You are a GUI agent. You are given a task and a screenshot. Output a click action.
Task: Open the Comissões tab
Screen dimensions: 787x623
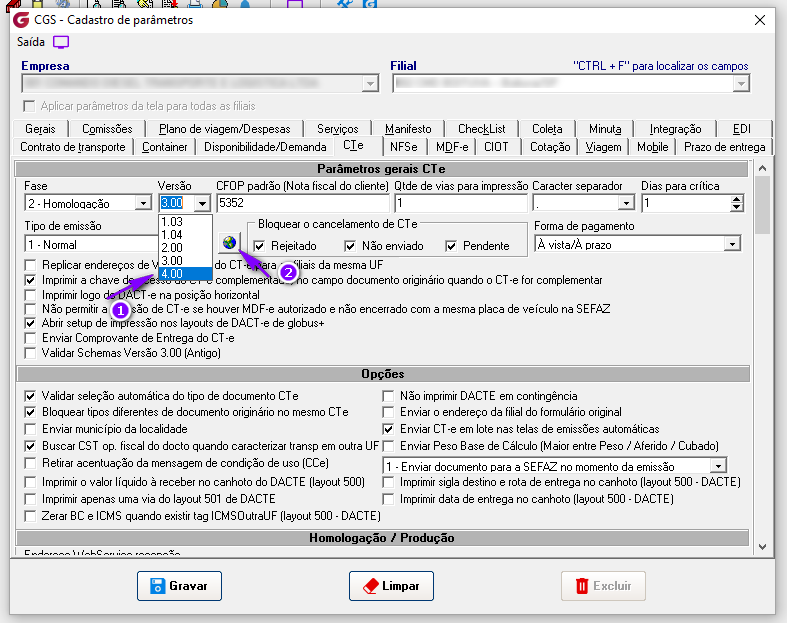tap(107, 129)
